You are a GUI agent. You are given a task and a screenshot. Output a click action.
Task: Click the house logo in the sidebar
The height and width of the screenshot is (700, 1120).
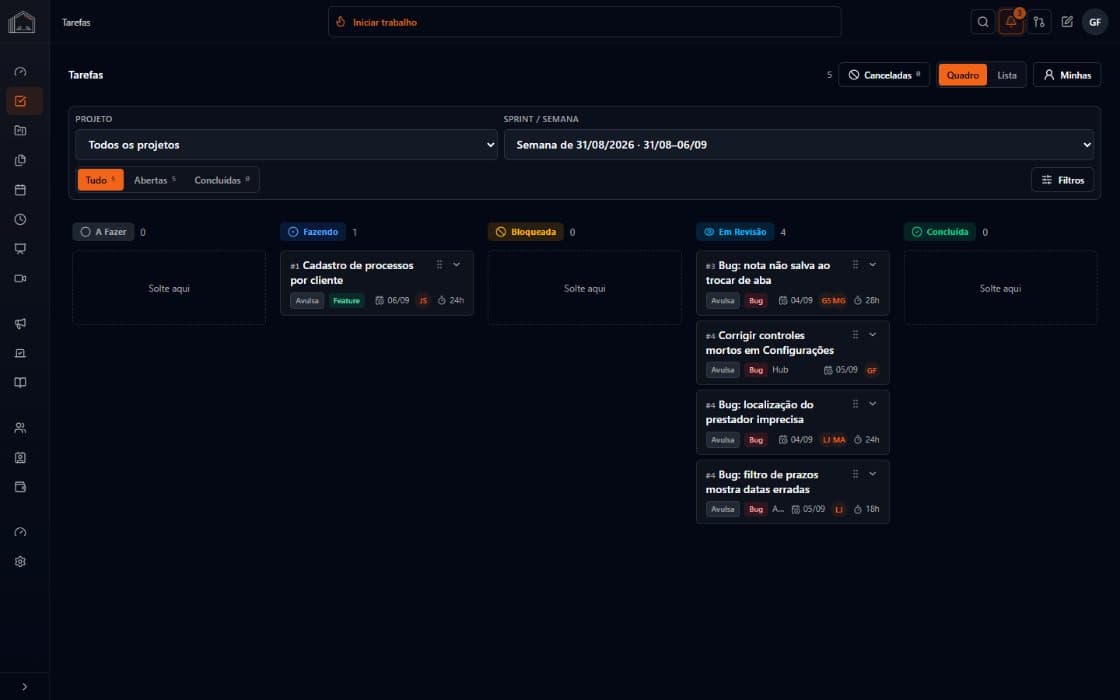click(21, 22)
